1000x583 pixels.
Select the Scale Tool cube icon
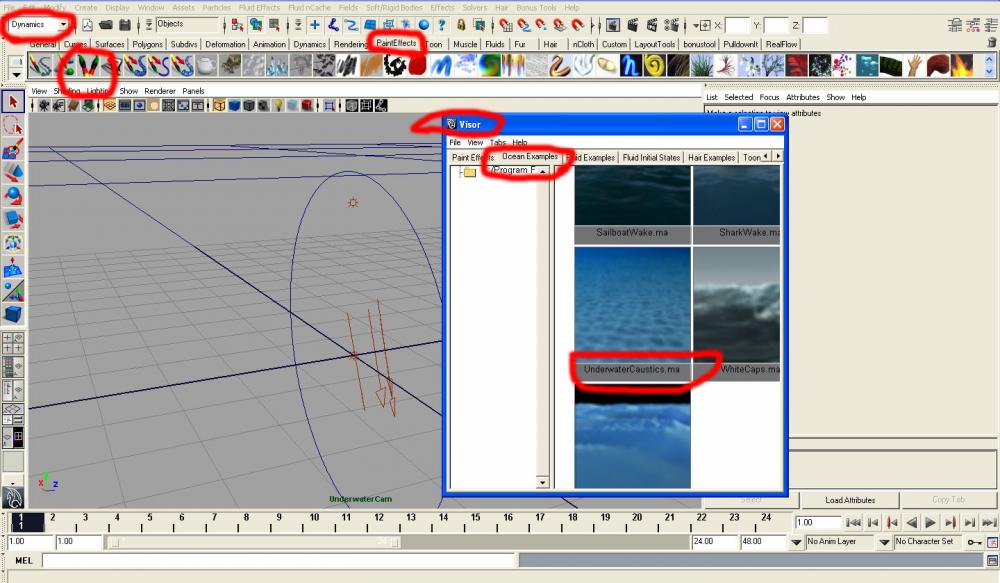coord(13,219)
